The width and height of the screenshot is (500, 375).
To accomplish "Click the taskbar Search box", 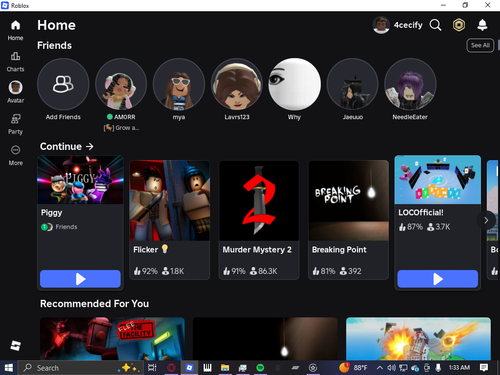I will point(81,368).
